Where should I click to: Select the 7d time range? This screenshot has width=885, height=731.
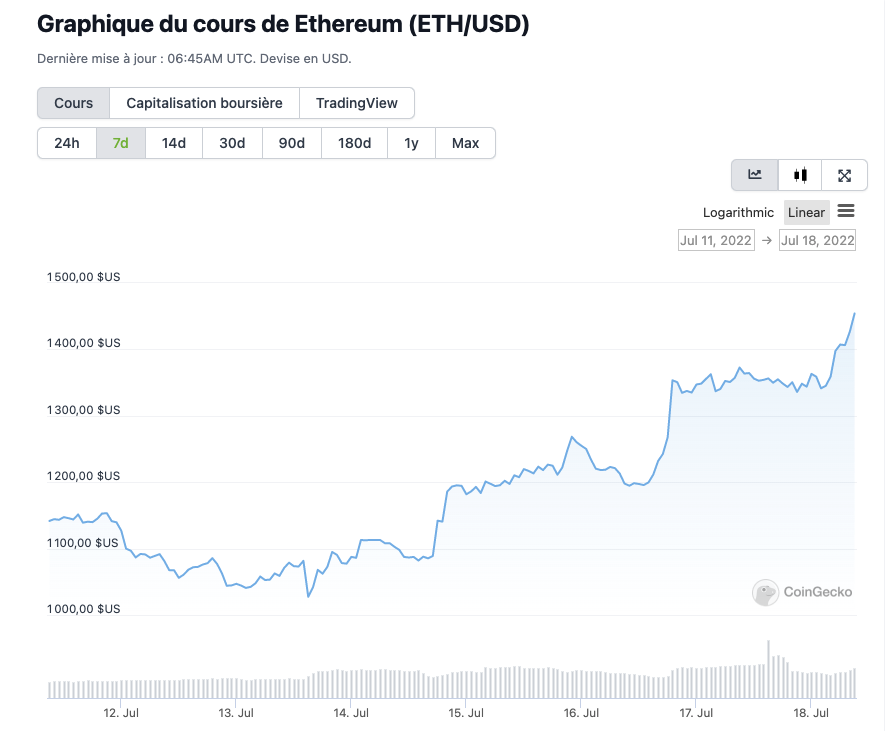click(x=121, y=143)
